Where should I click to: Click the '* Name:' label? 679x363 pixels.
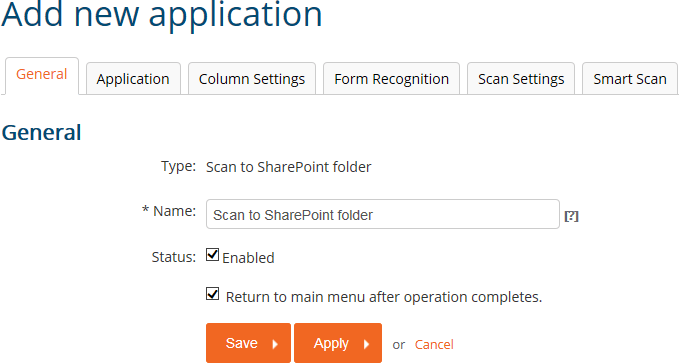(169, 211)
